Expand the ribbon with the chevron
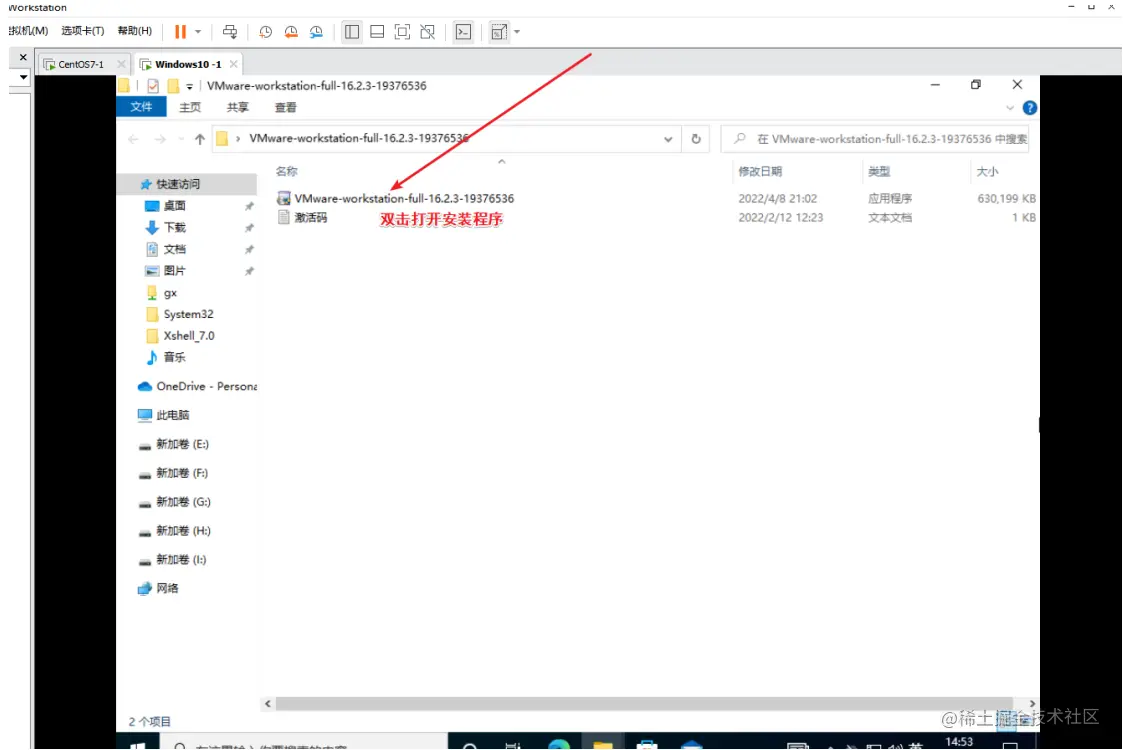The image size is (1123, 750). coord(1010,107)
